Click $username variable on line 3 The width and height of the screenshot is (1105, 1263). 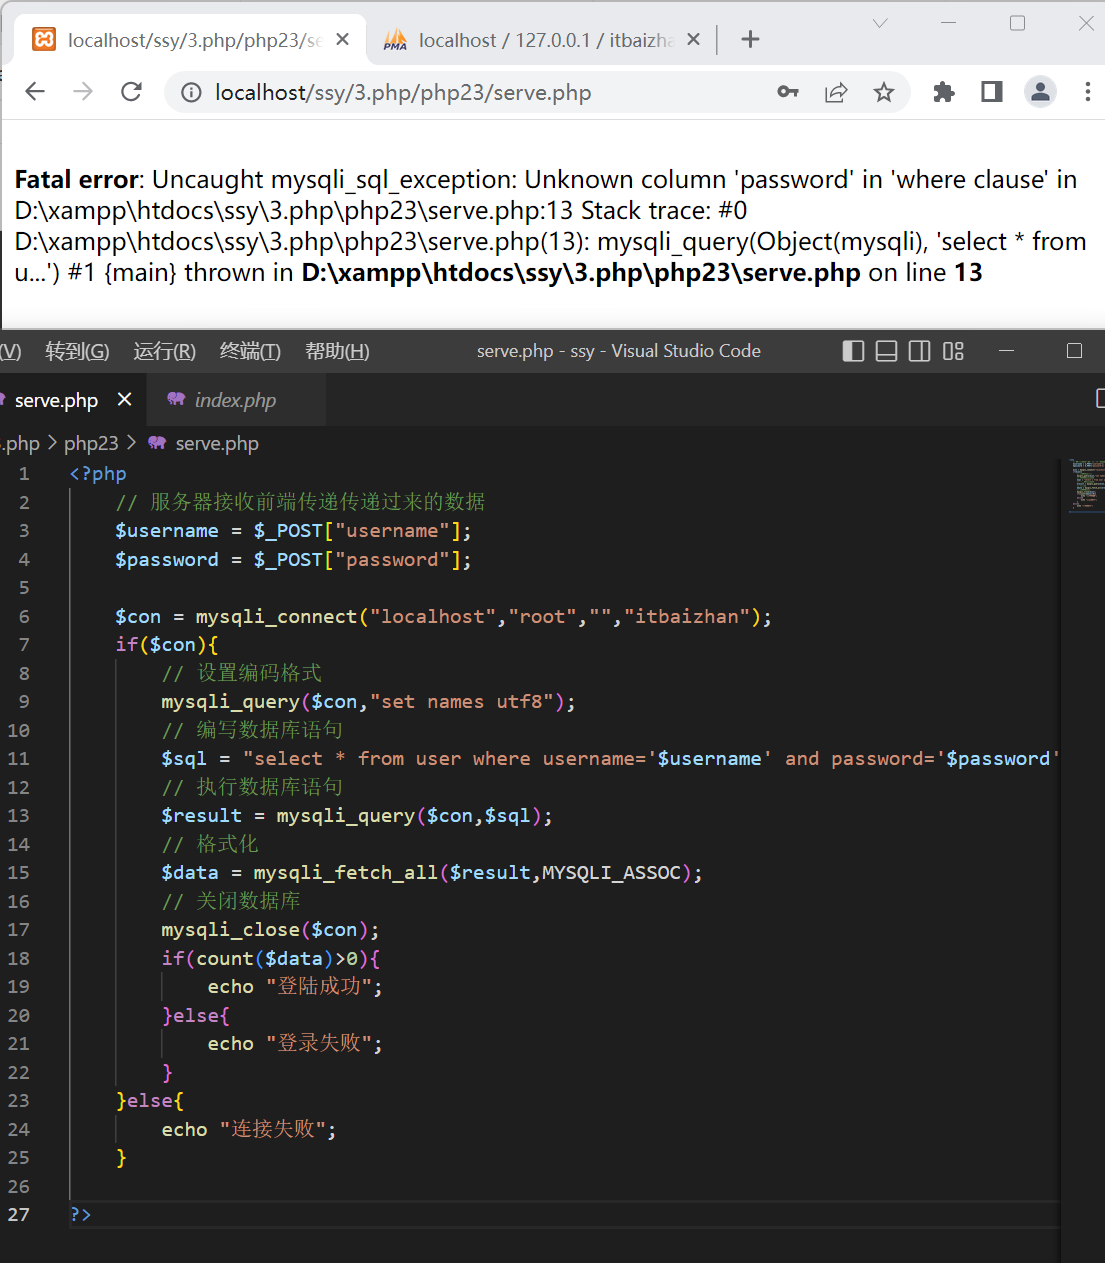[167, 531]
